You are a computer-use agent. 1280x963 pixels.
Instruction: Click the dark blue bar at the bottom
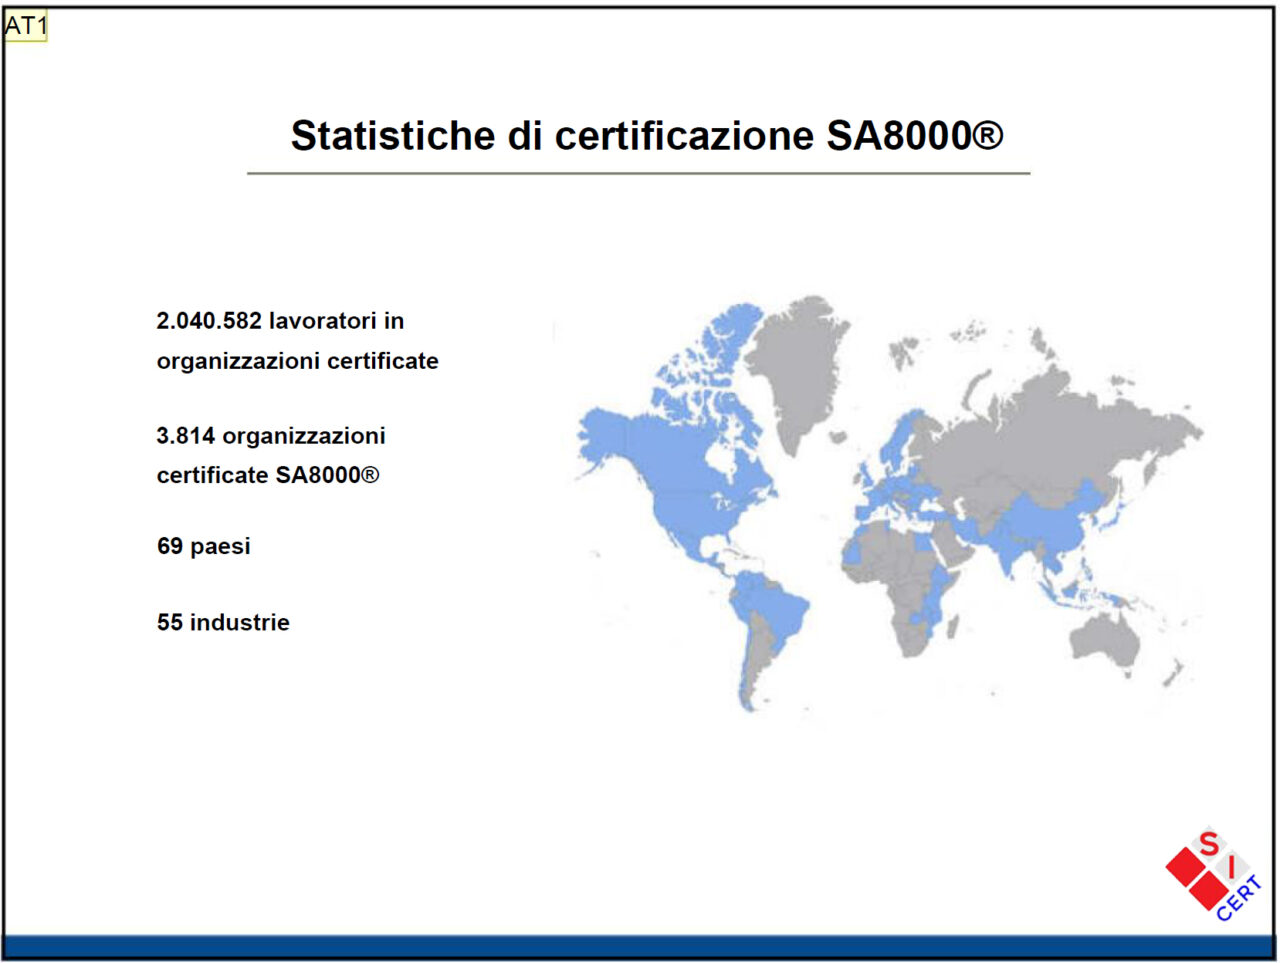tap(640, 944)
